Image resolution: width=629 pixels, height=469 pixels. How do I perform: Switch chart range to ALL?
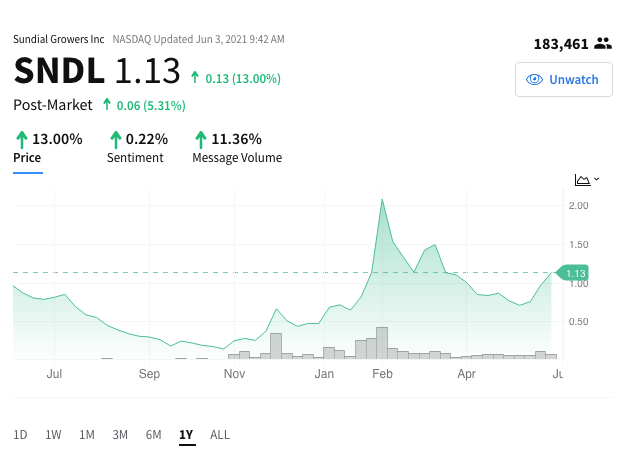pyautogui.click(x=220, y=435)
